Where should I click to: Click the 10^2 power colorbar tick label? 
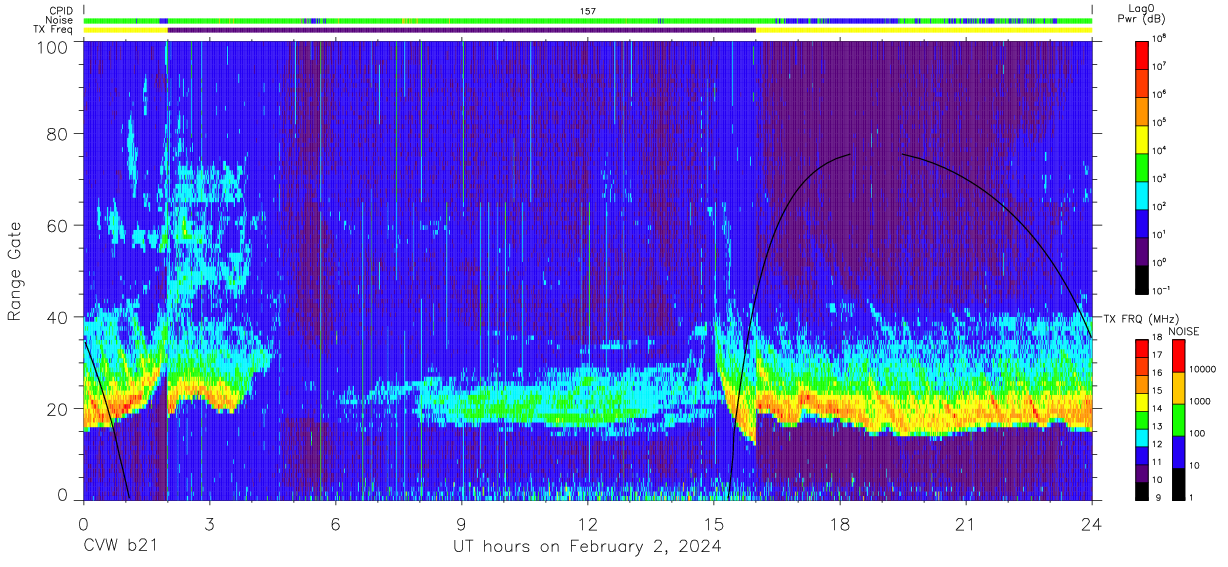pos(1160,207)
